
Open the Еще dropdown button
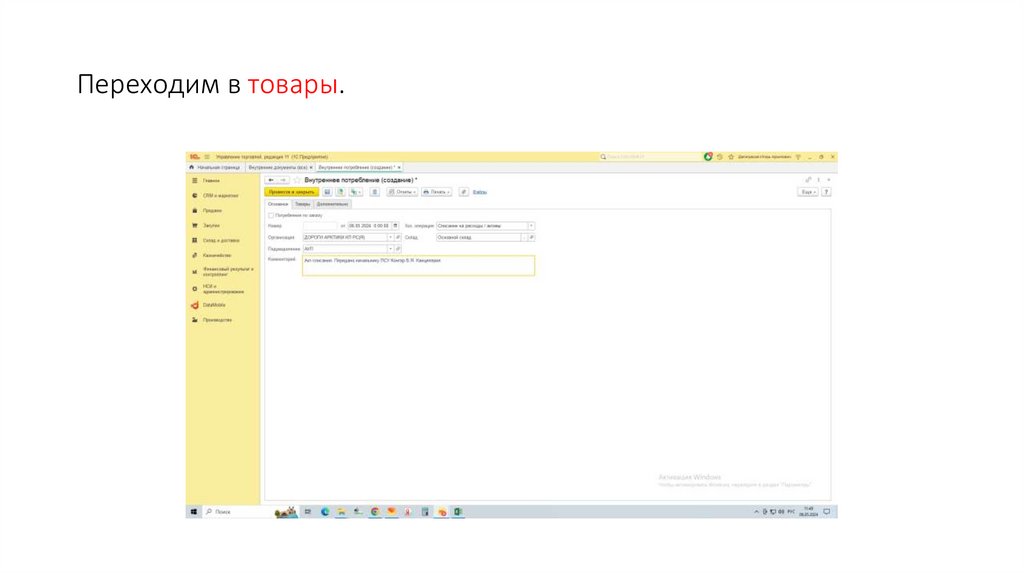(x=808, y=192)
